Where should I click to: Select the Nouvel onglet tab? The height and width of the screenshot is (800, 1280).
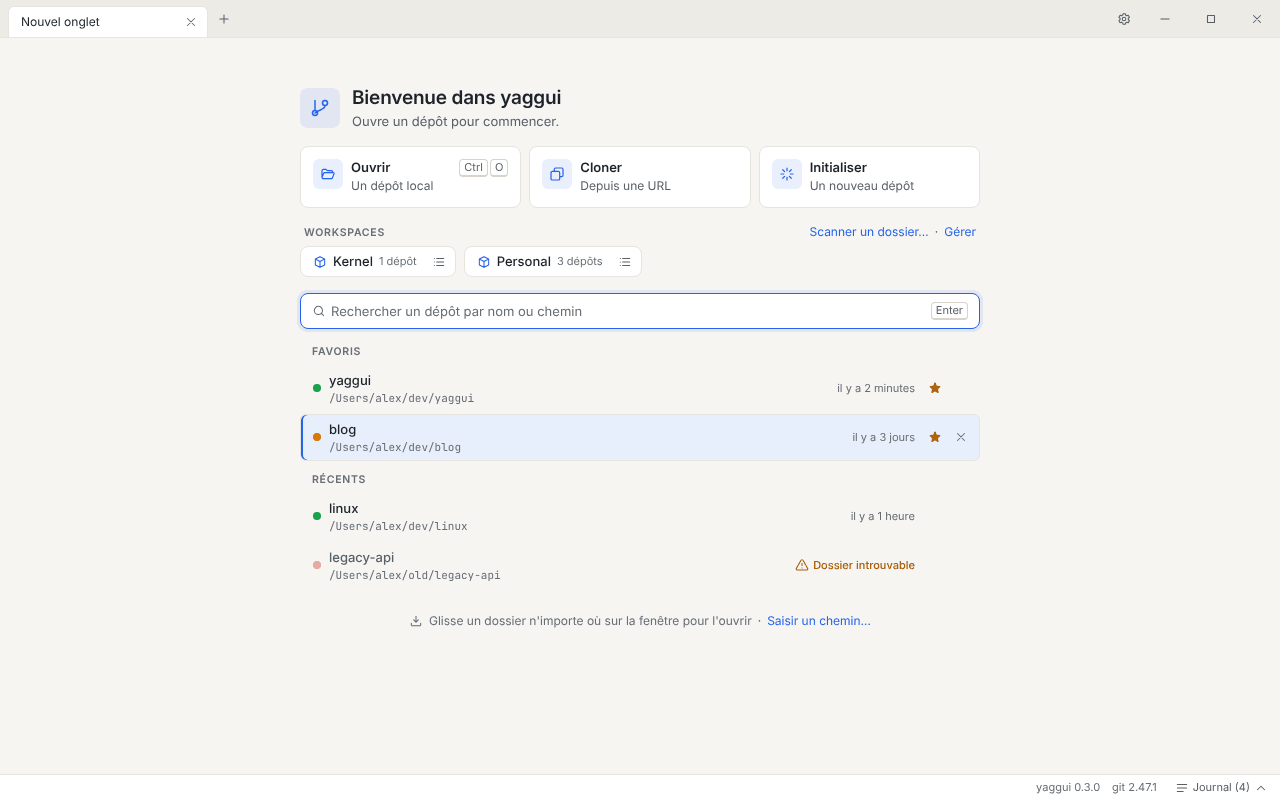pyautogui.click(x=108, y=22)
